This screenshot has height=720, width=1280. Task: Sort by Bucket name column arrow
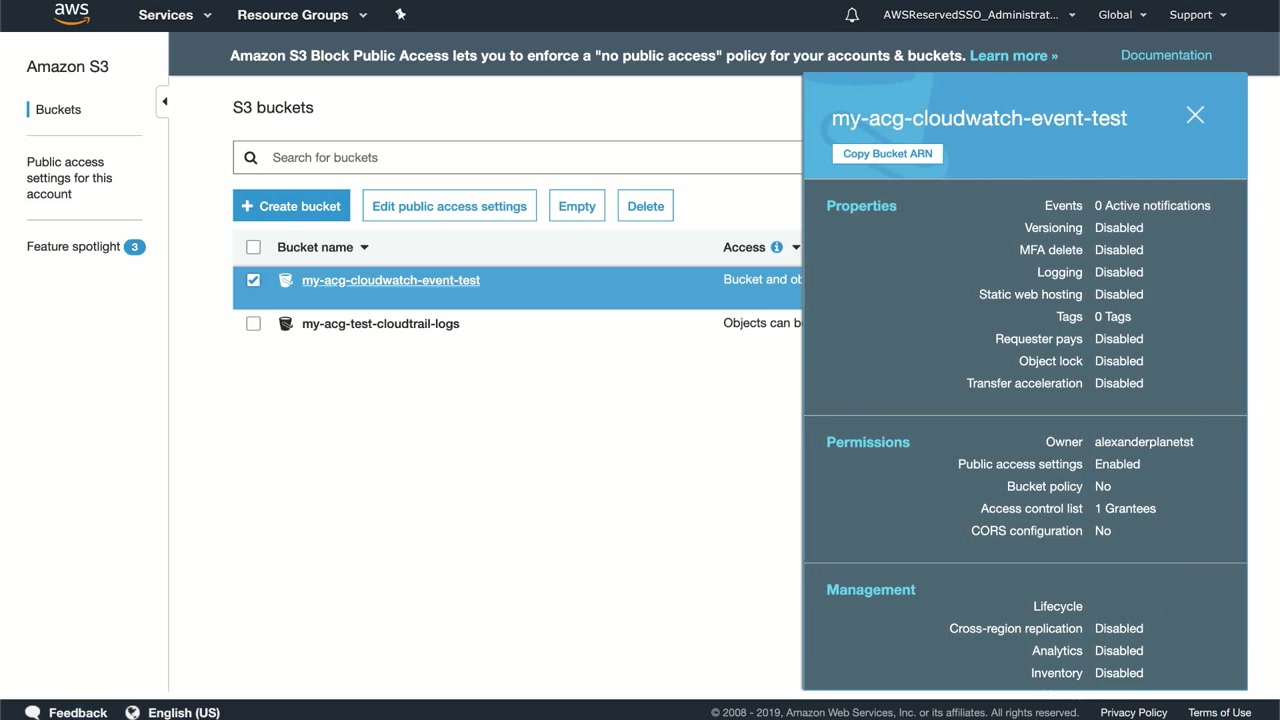[364, 247]
